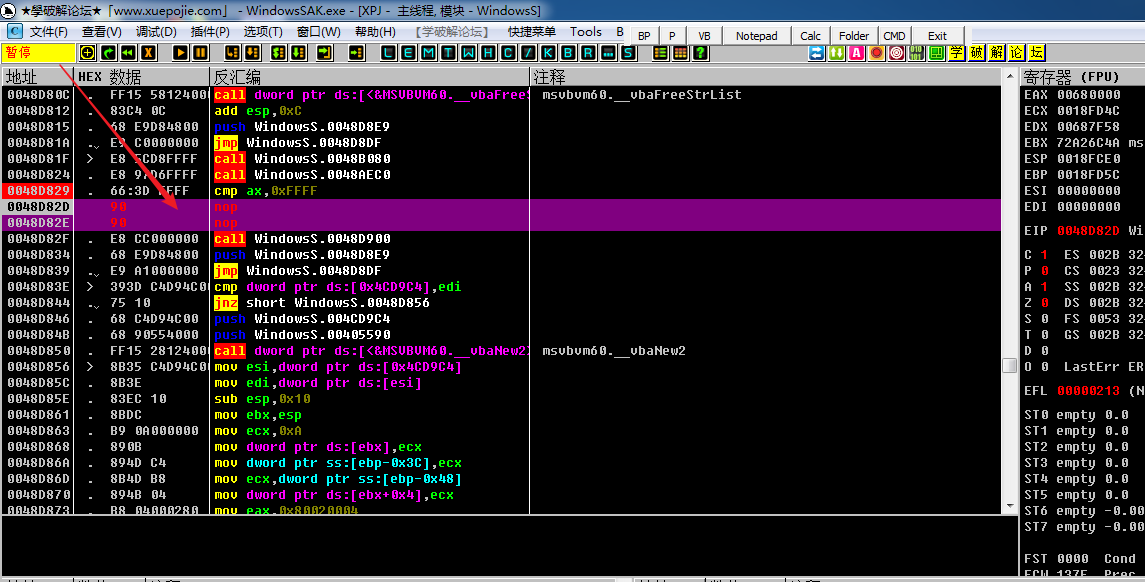Click the EAX register value 00680000
The image size is (1145, 582).
1089,94
